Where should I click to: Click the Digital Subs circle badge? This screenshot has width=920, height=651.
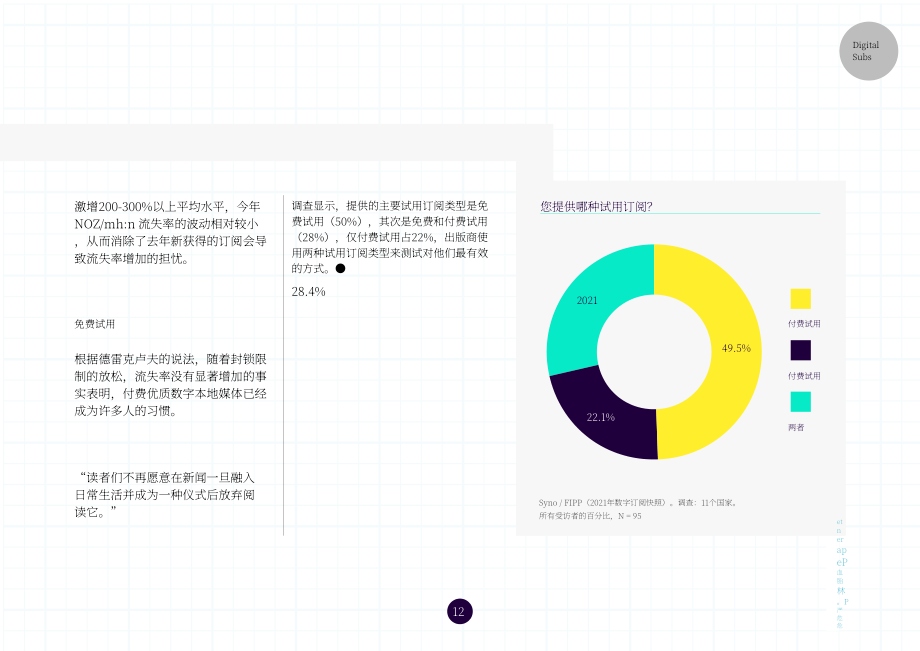point(868,51)
